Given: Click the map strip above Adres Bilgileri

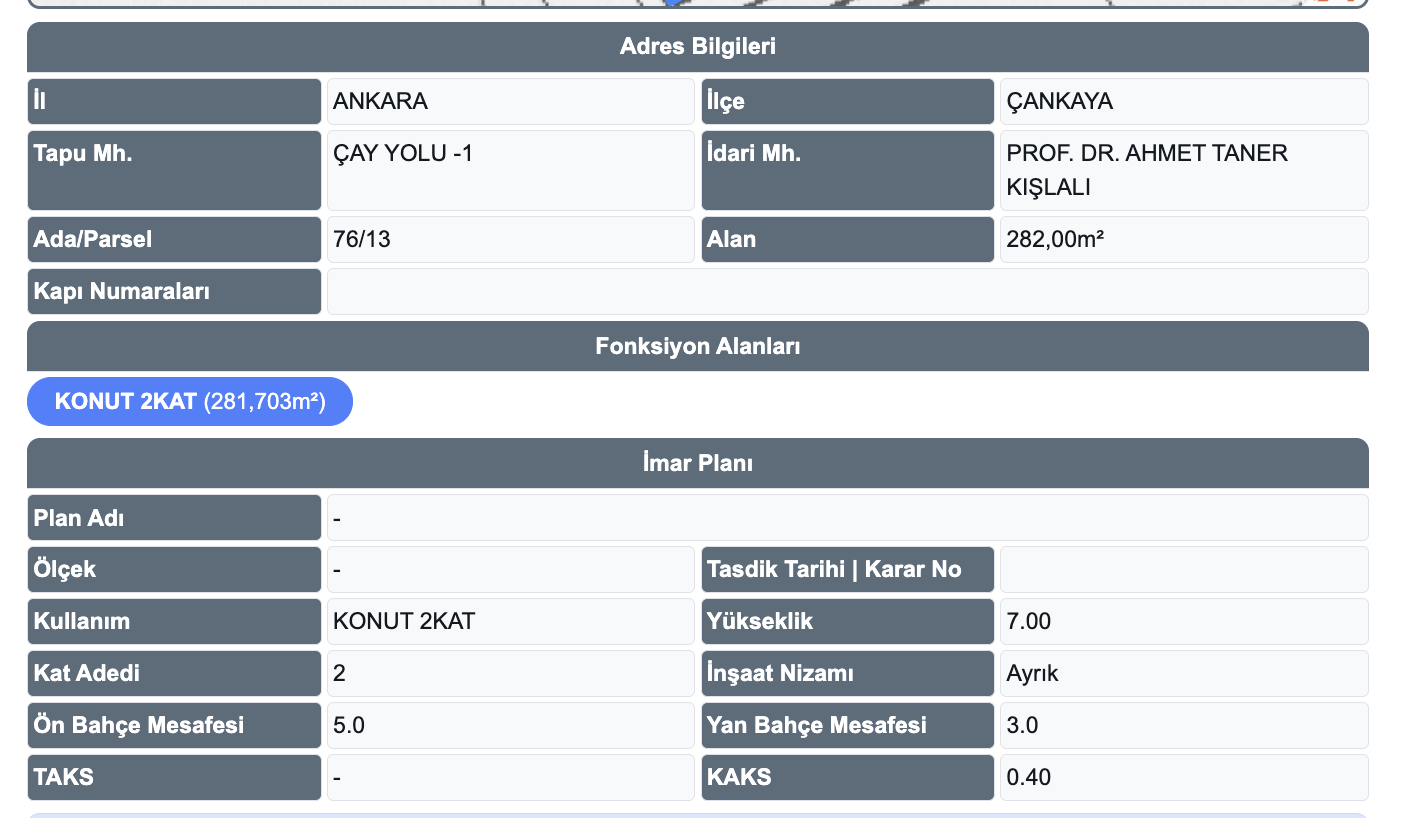Looking at the screenshot, I should coord(697,3).
